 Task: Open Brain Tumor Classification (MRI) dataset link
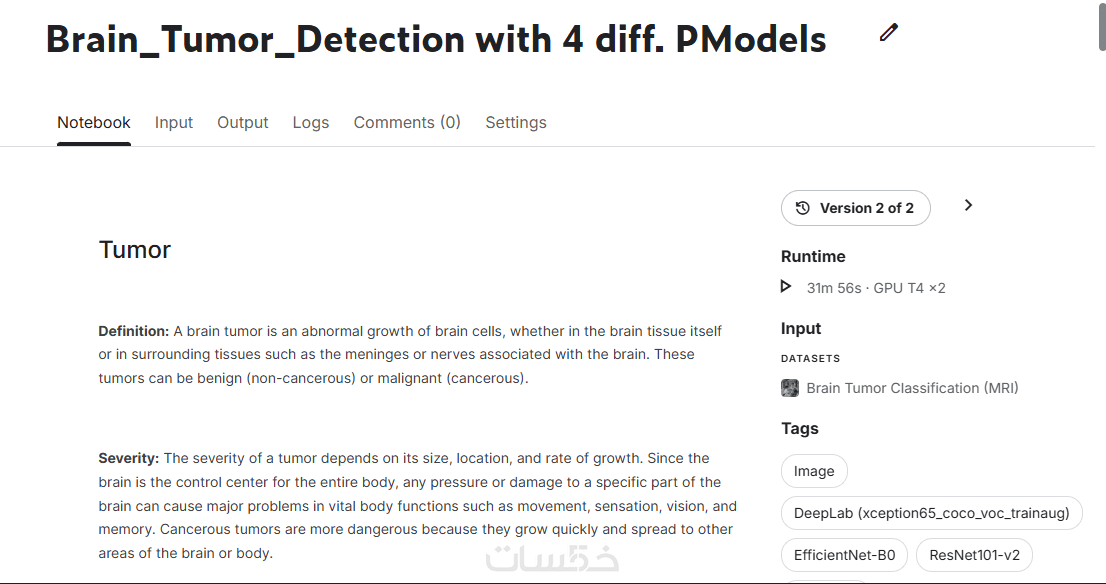912,388
